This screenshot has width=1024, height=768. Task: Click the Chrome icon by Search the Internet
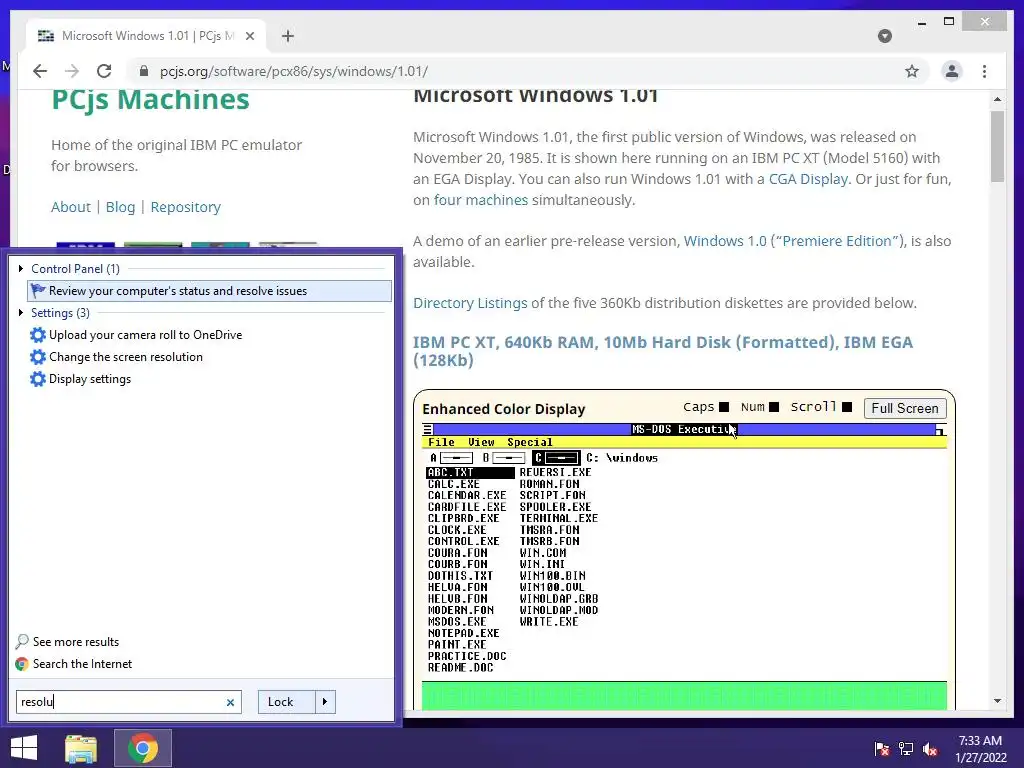(x=22, y=664)
